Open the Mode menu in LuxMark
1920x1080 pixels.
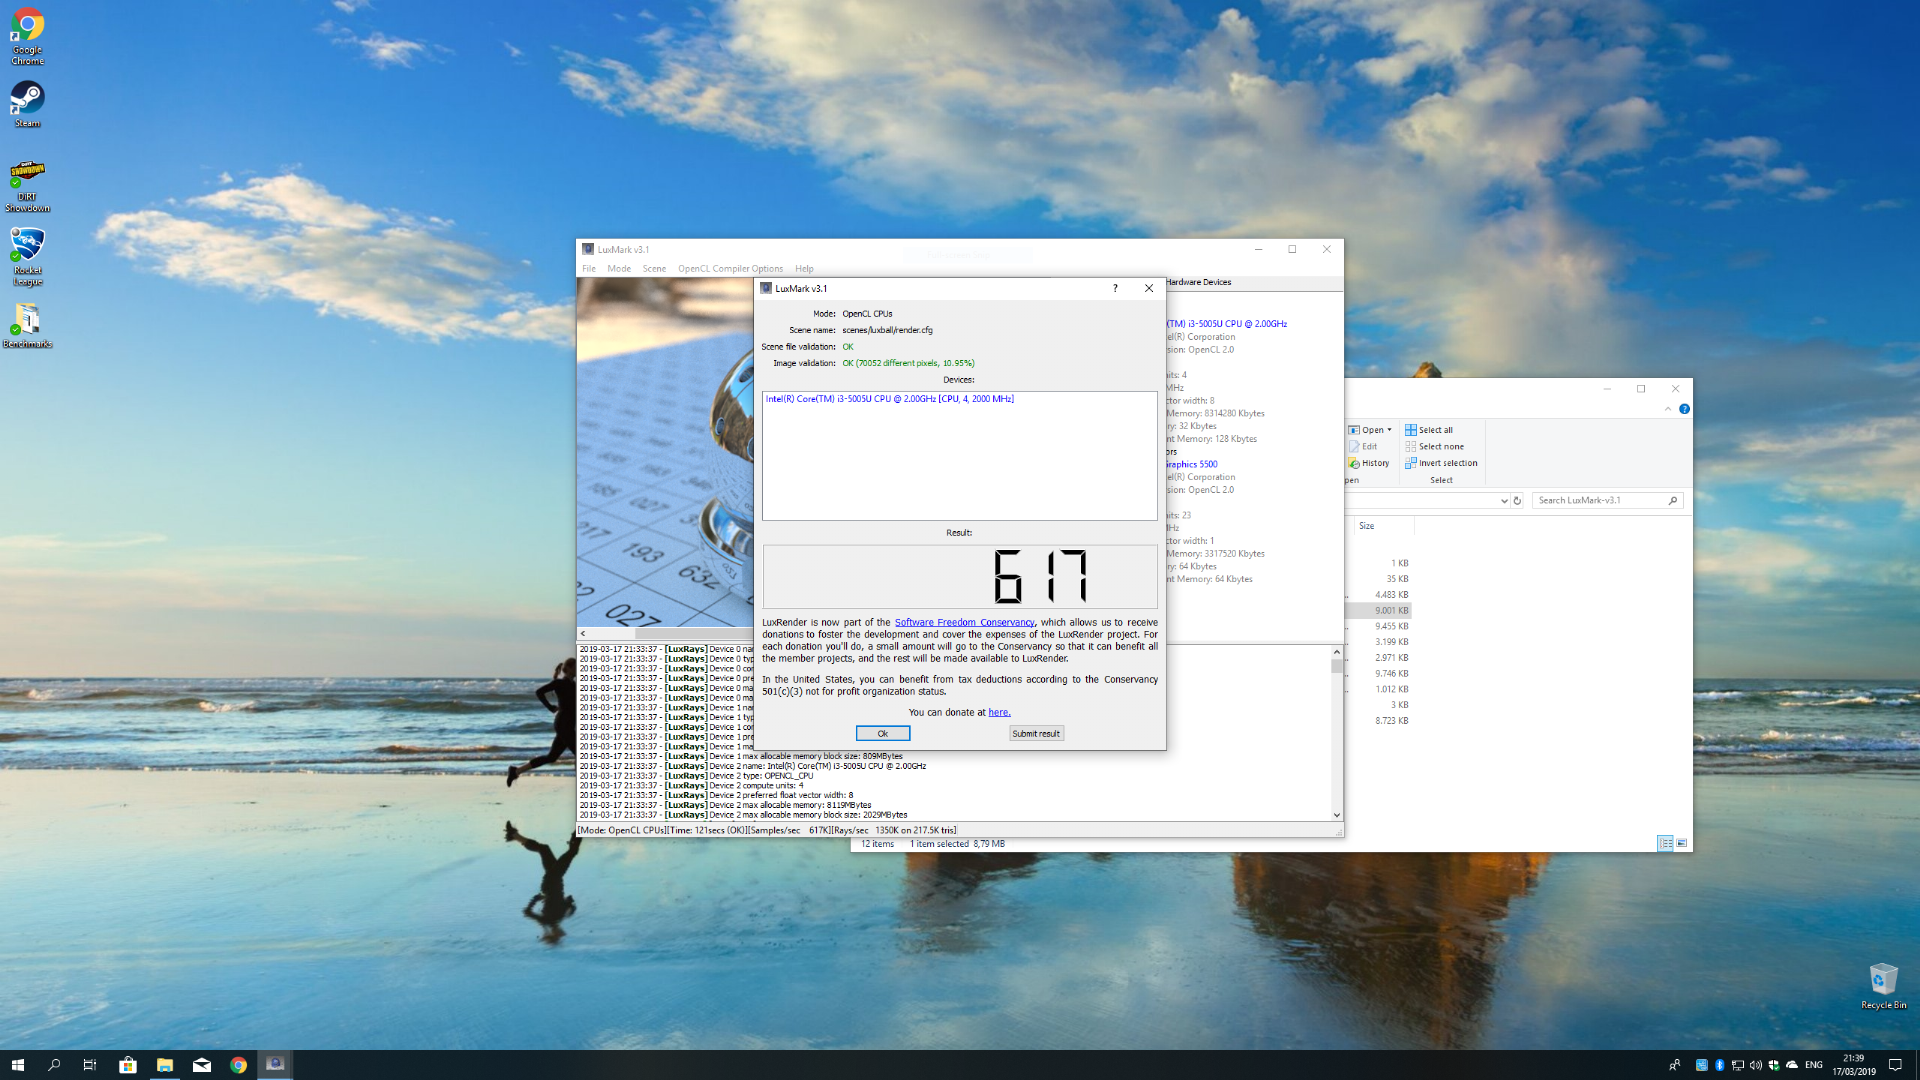coord(619,269)
